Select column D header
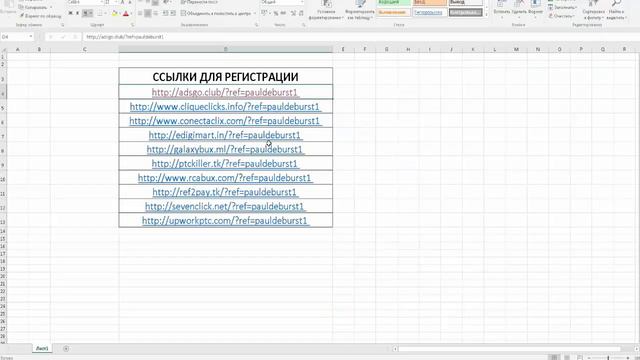 225,49
